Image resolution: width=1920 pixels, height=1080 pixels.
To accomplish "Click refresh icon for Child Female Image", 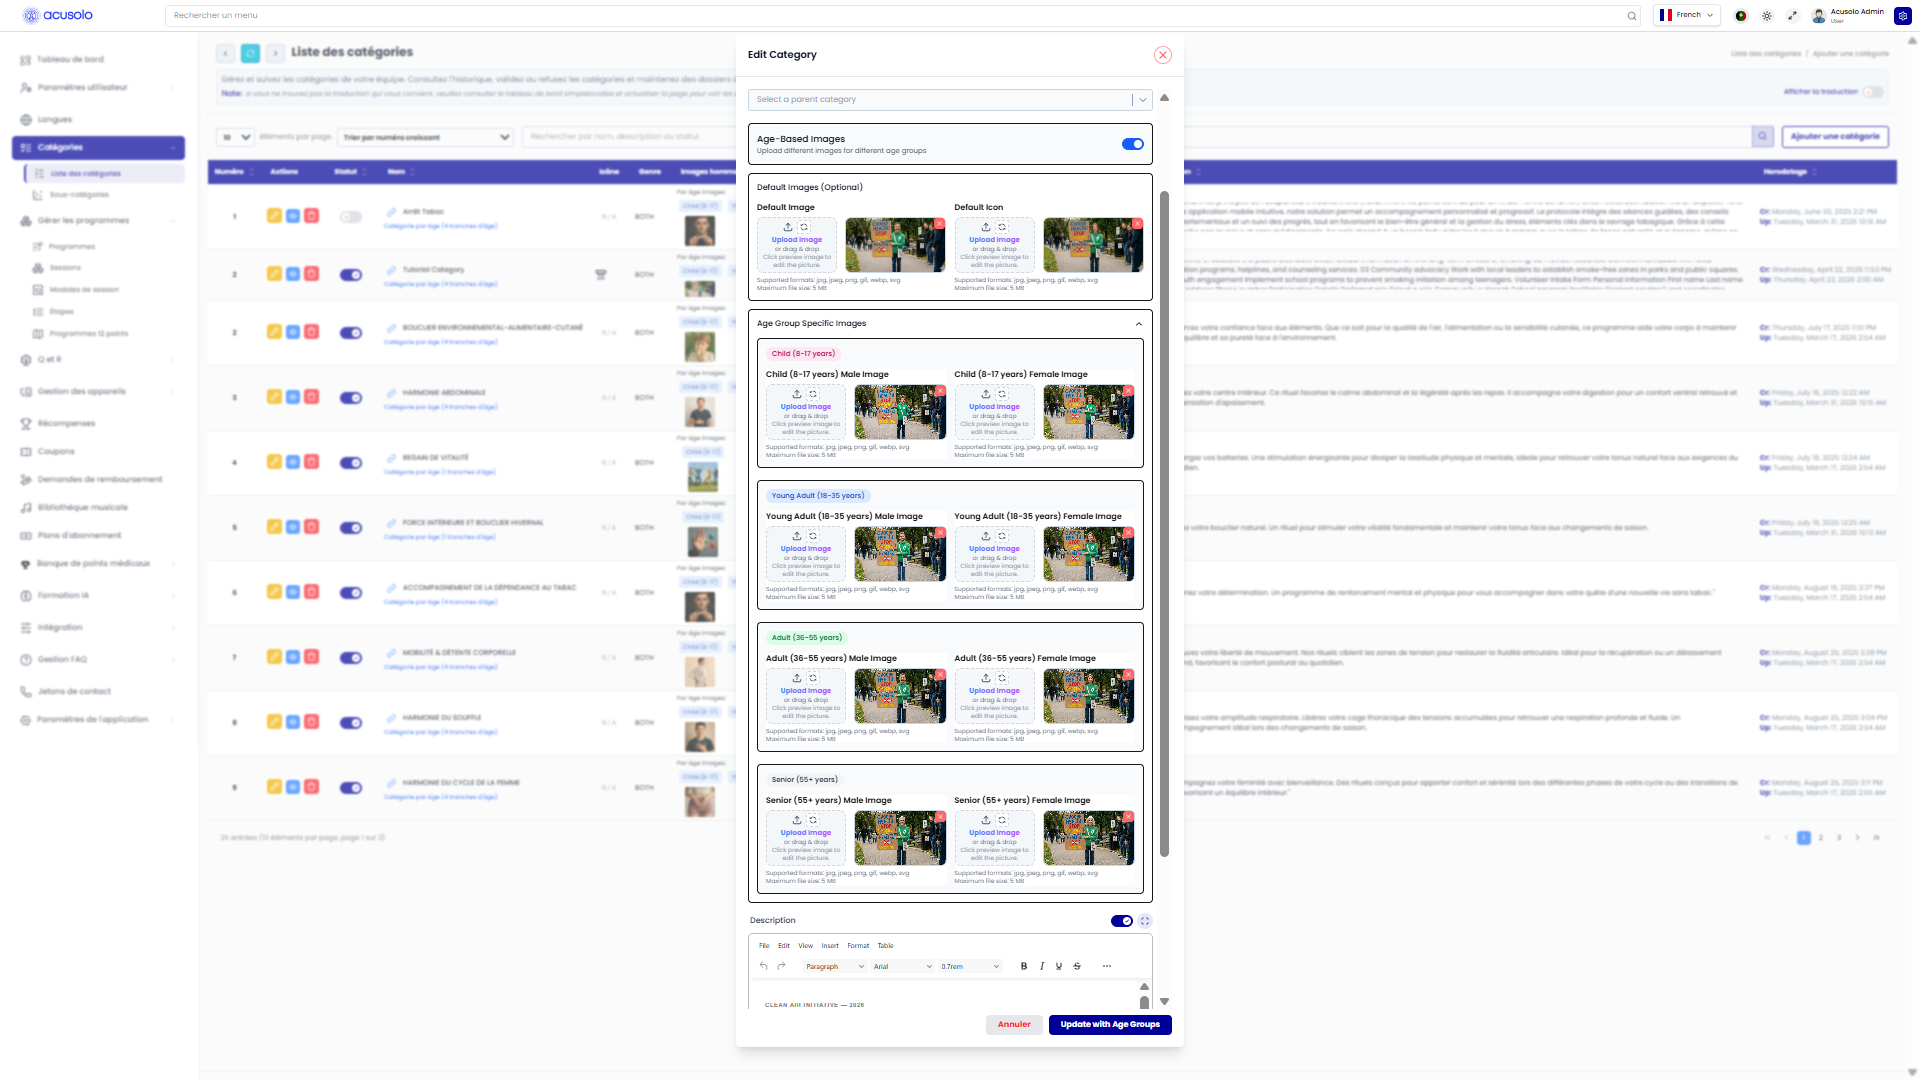I will click(1002, 394).
